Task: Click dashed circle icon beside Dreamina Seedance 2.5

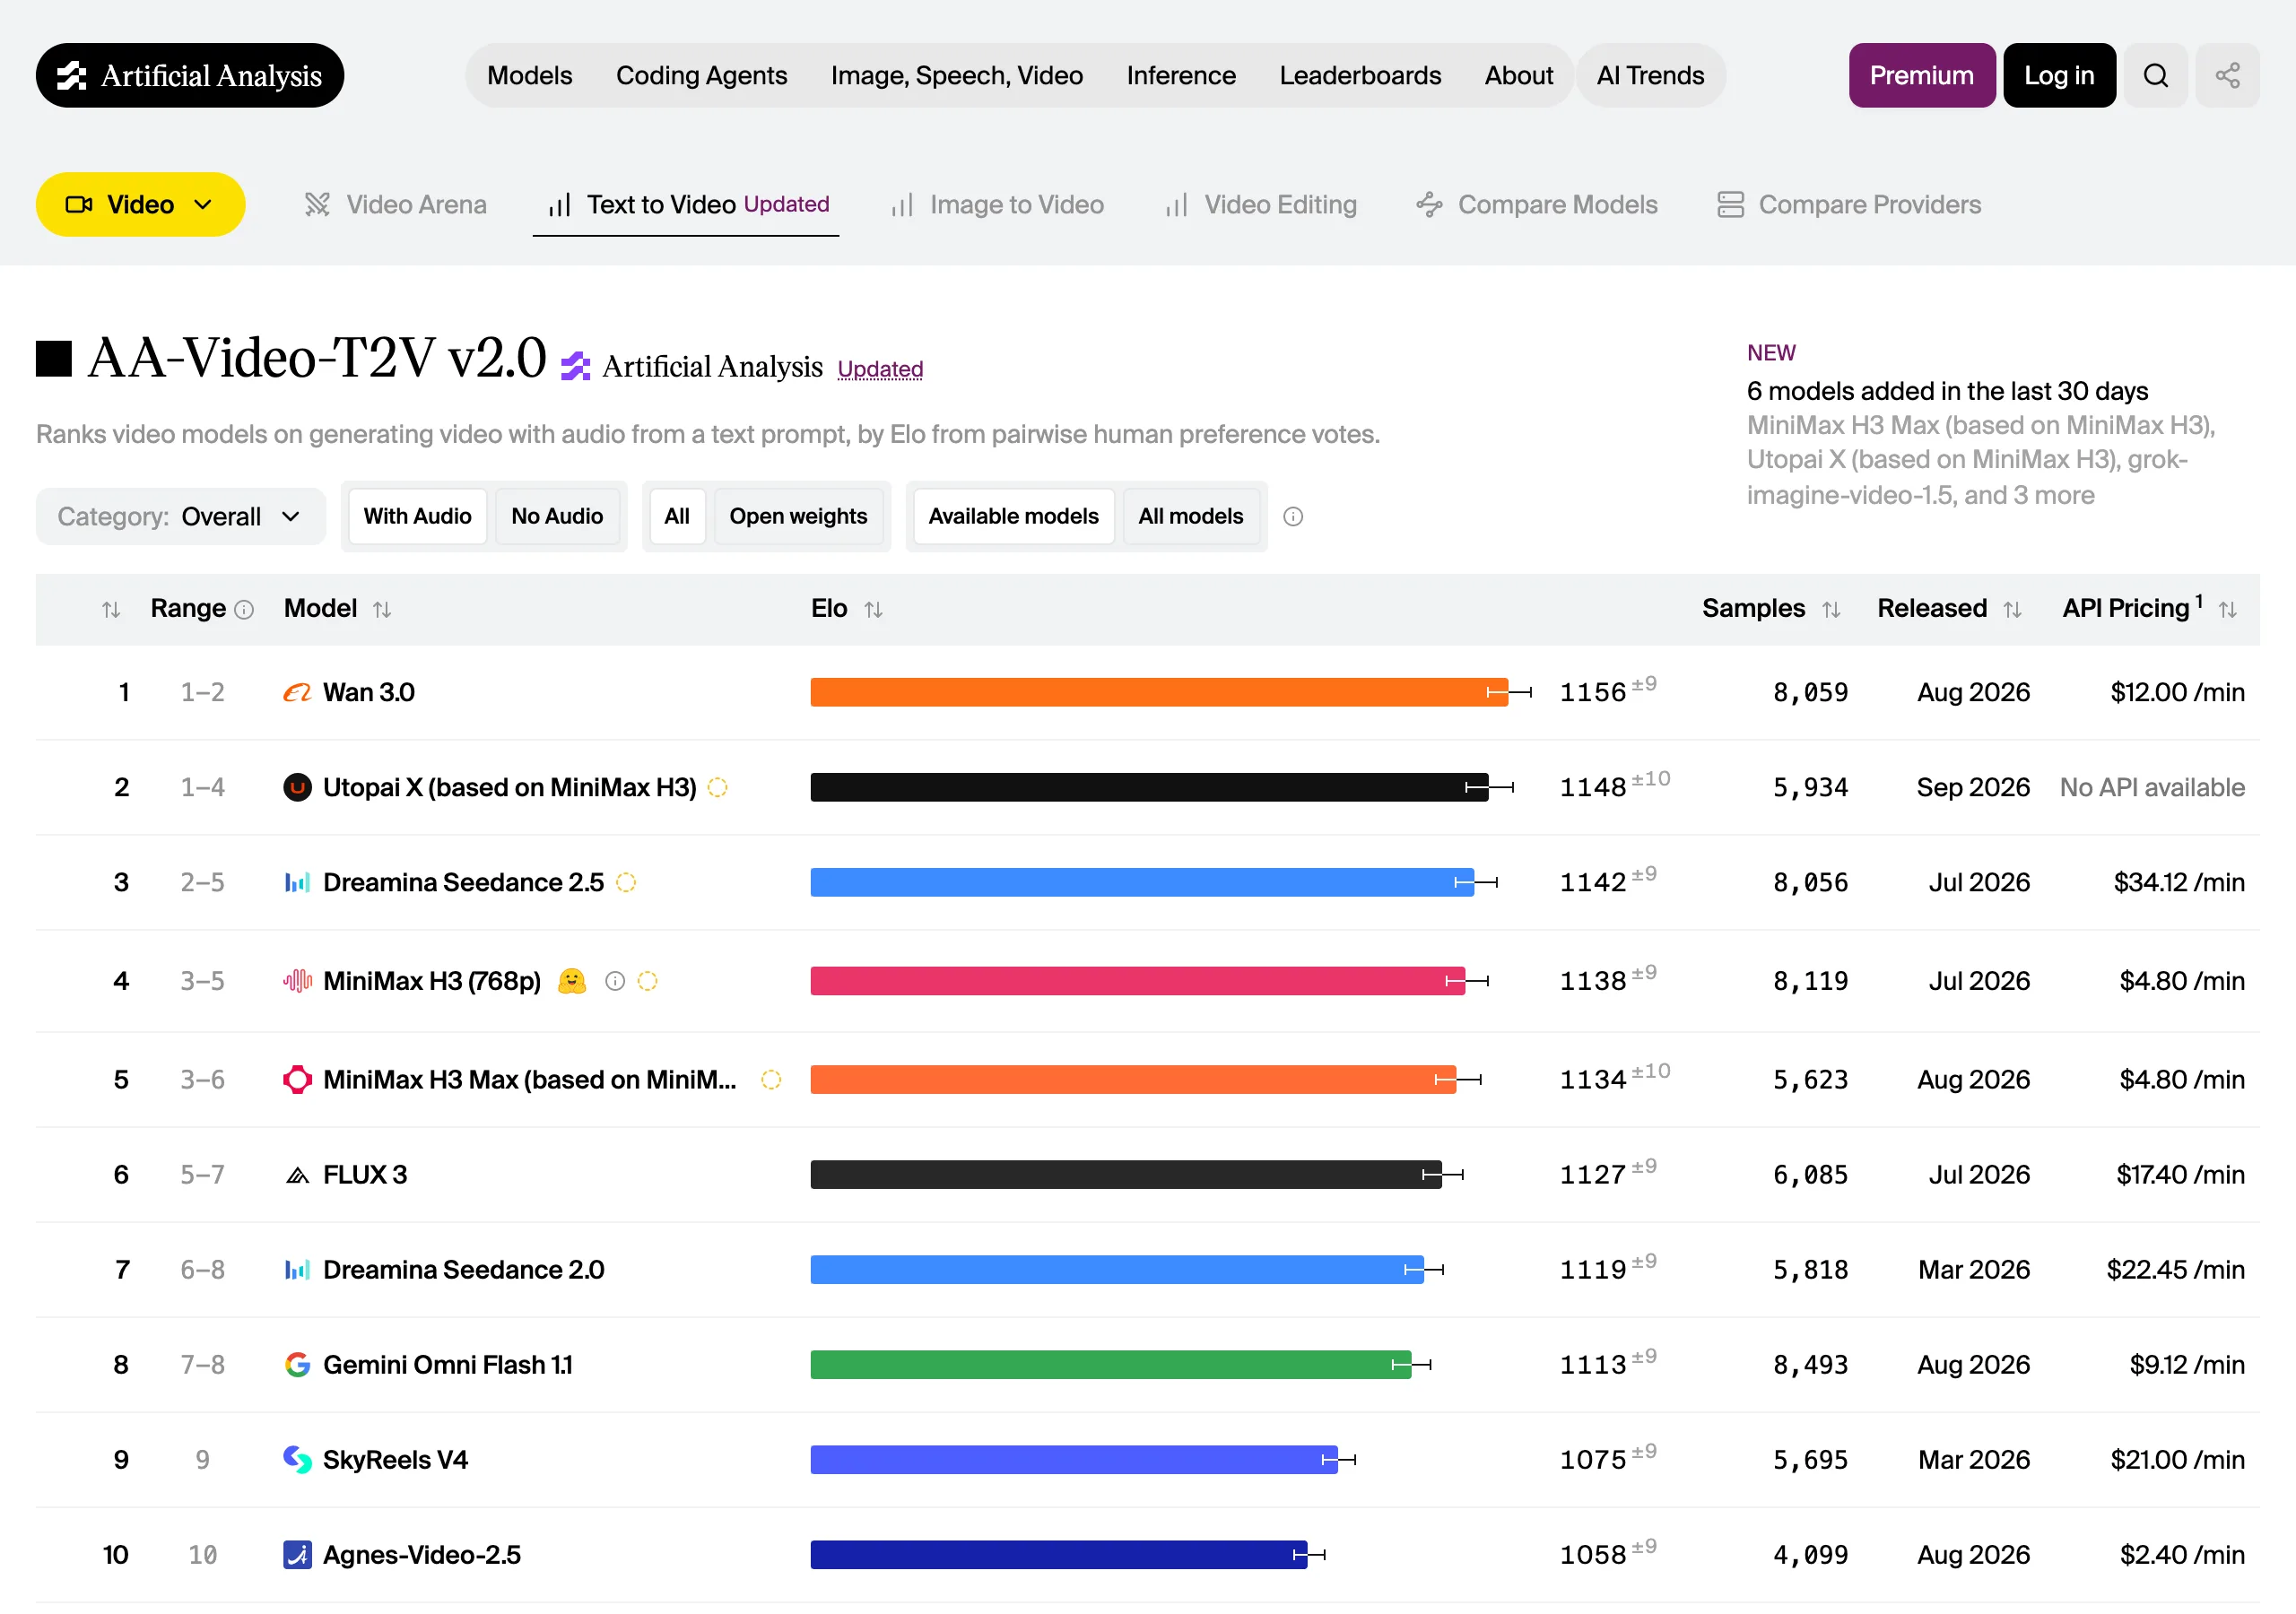Action: (626, 882)
